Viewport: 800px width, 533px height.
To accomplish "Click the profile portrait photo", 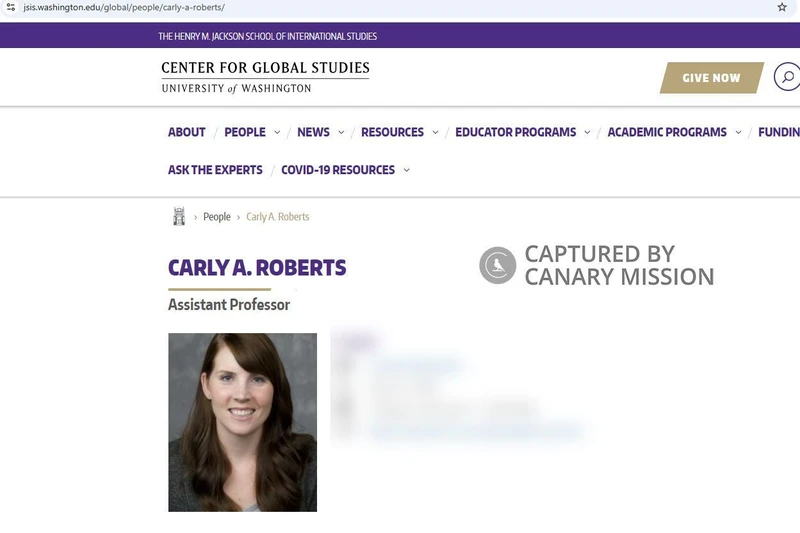I will pyautogui.click(x=242, y=422).
